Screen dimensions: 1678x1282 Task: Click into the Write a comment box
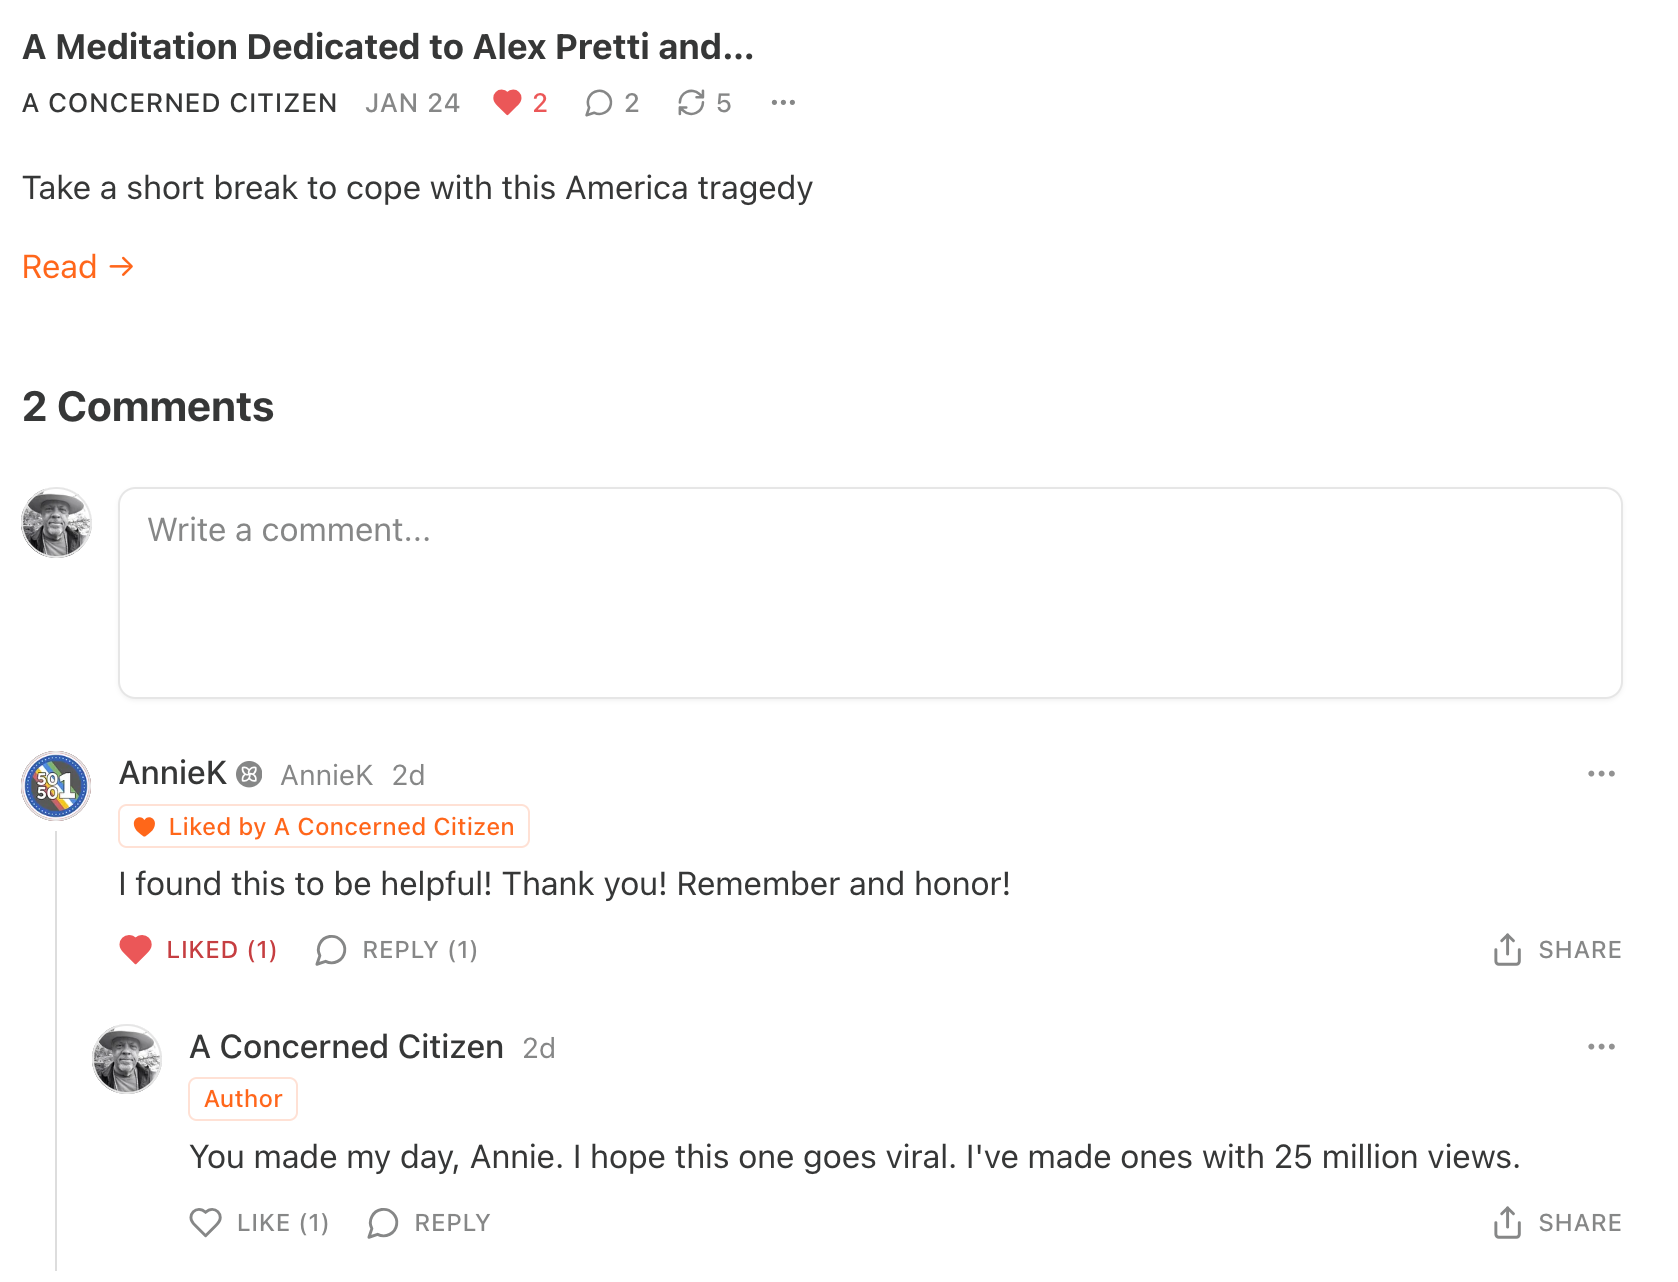[870, 592]
